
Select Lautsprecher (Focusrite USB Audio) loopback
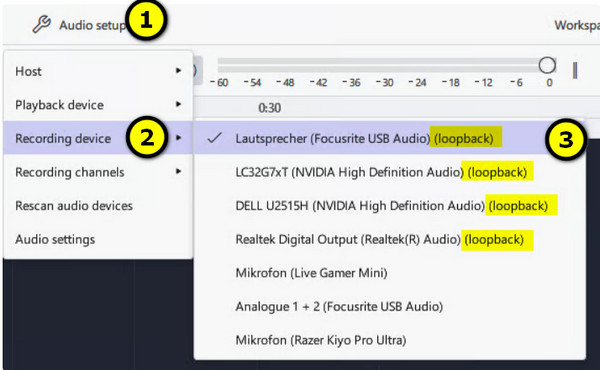pyautogui.click(x=390, y=138)
